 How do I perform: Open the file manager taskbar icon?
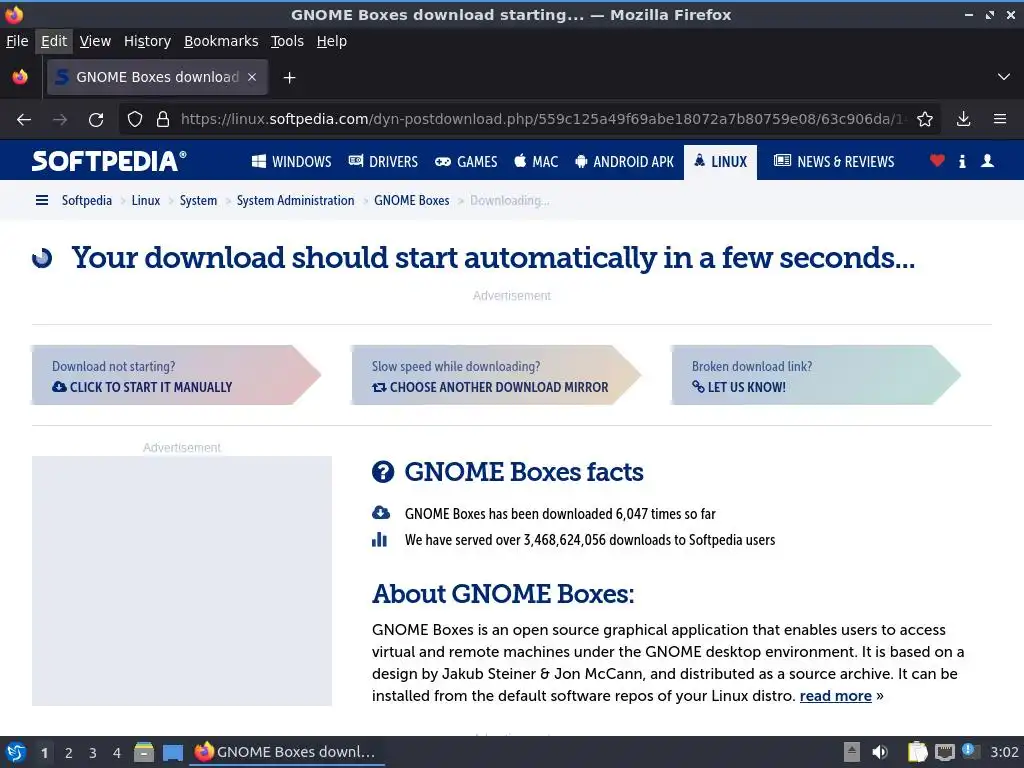coord(144,752)
